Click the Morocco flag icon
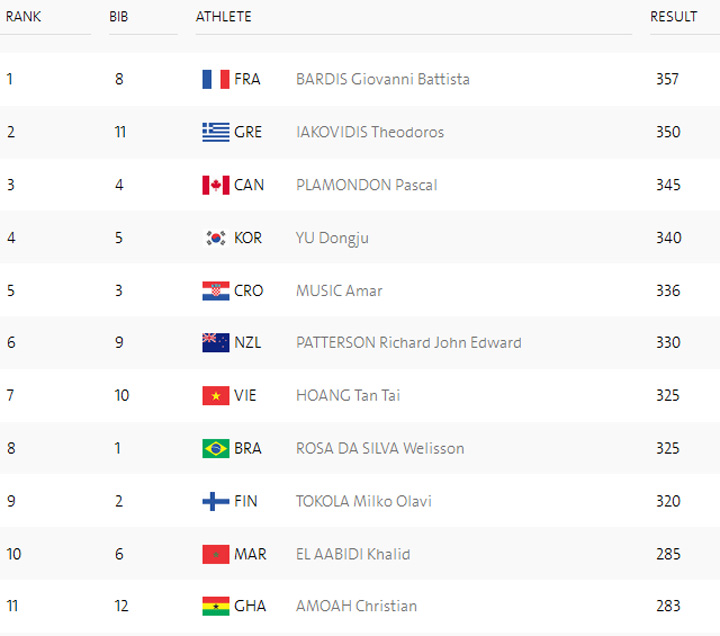 215,554
